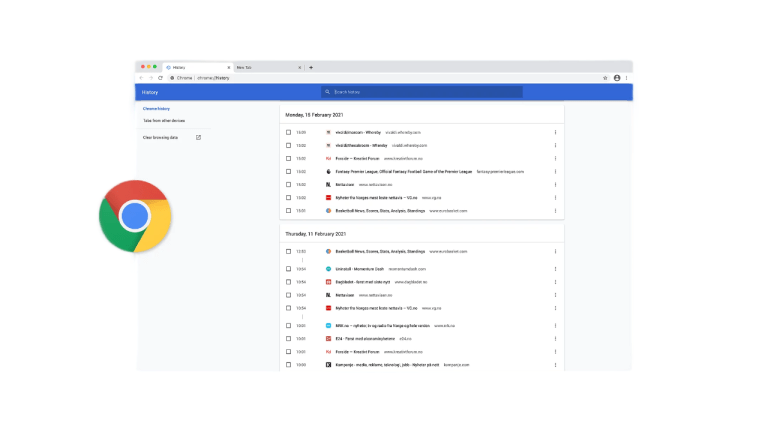Select the Kampanje entry checkbox
Image resolution: width=768 pixels, height=432 pixels.
(x=288, y=365)
